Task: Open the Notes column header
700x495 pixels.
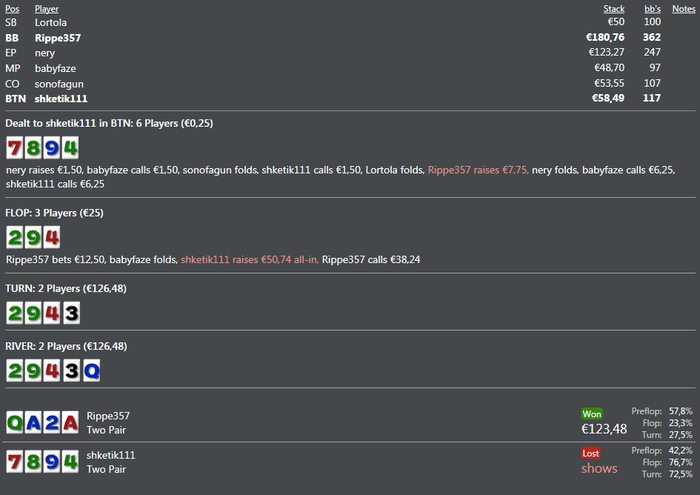Action: tap(684, 9)
